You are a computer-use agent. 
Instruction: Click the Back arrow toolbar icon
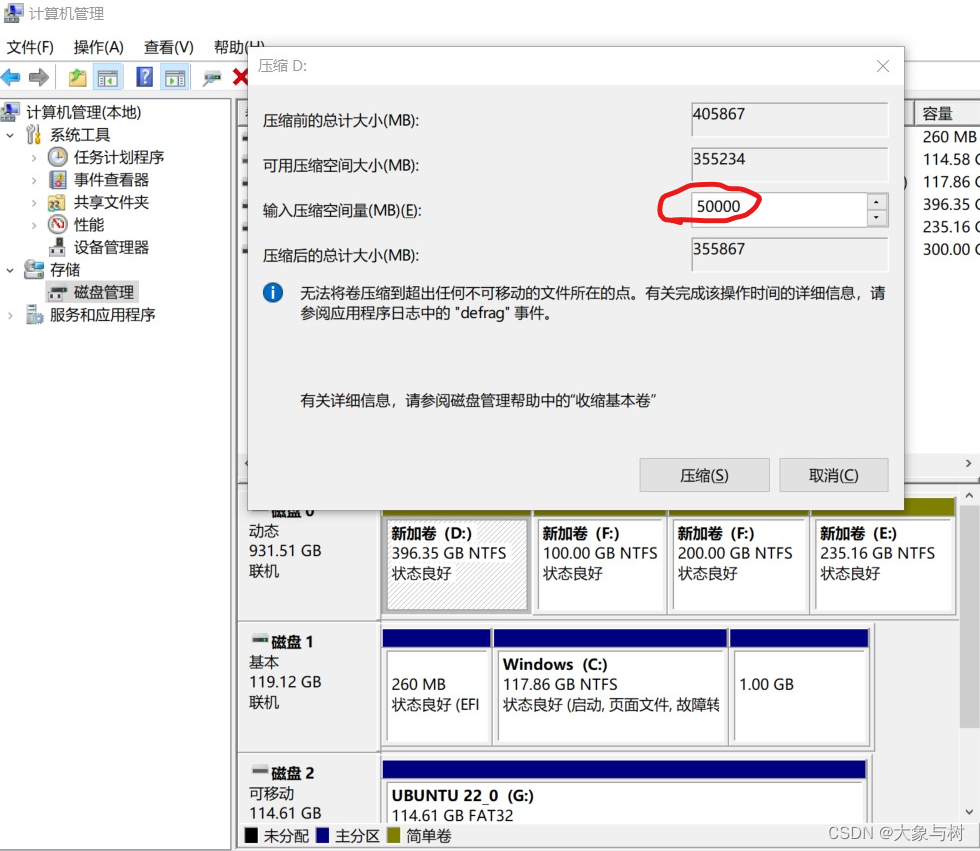[x=11, y=77]
